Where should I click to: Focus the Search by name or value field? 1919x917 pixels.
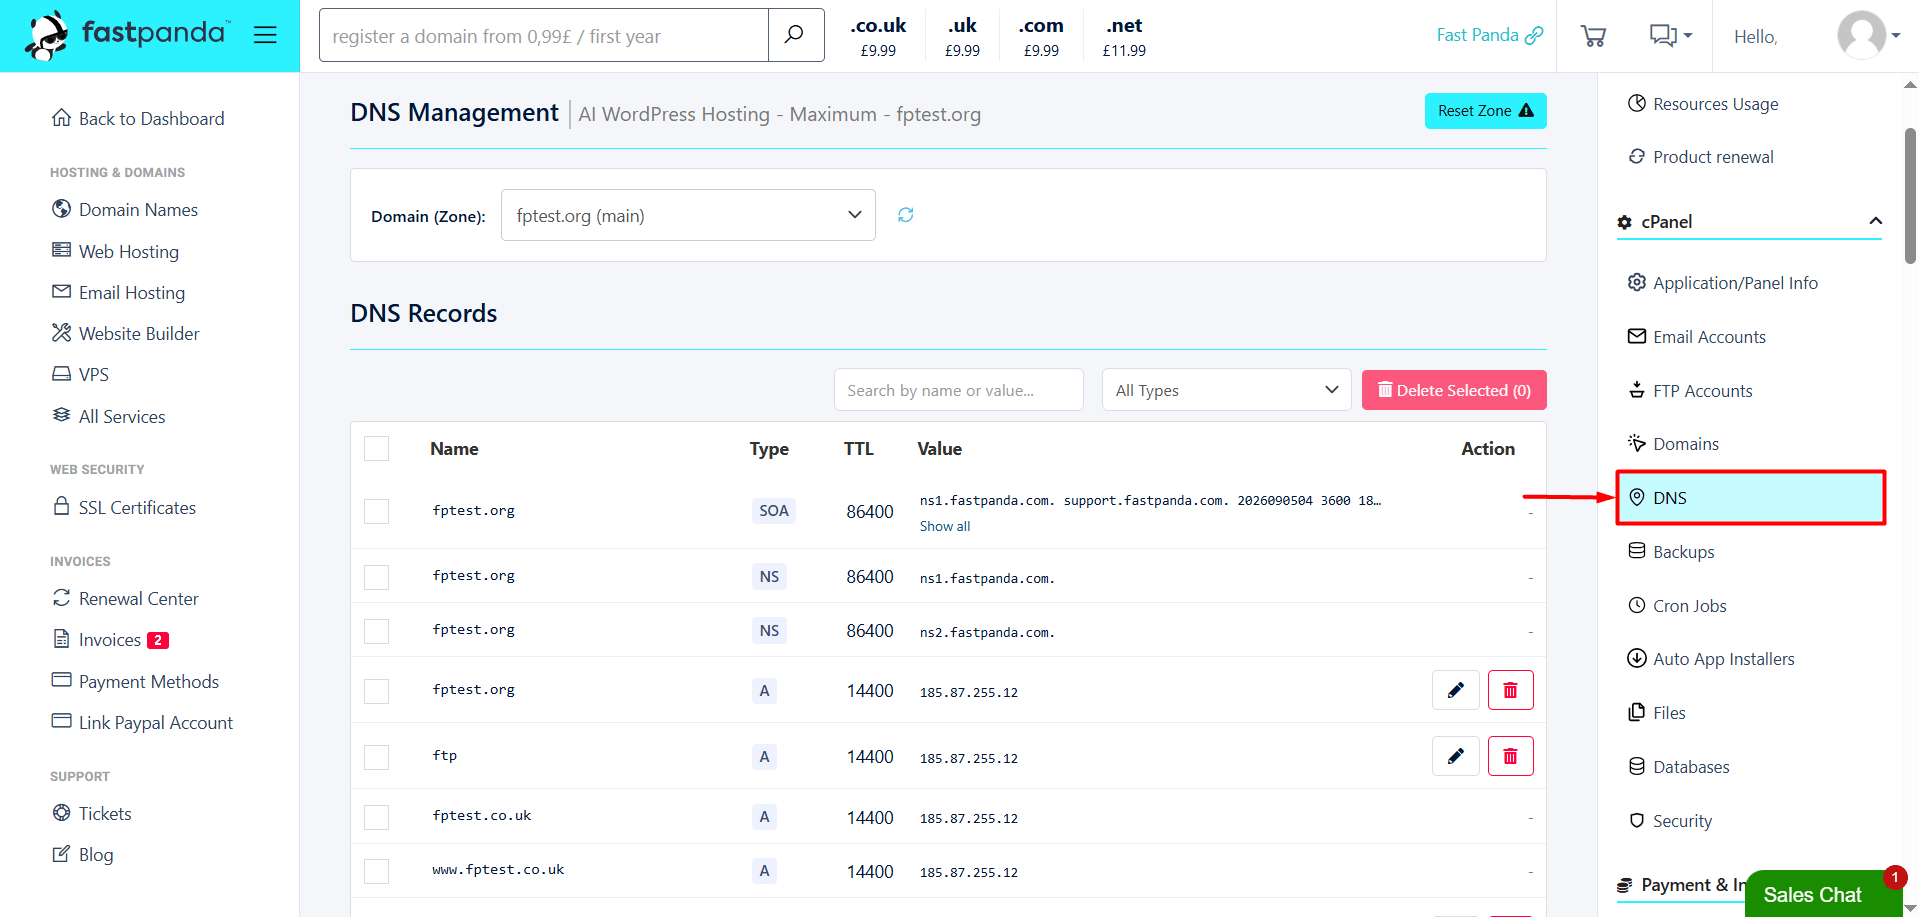(x=959, y=390)
